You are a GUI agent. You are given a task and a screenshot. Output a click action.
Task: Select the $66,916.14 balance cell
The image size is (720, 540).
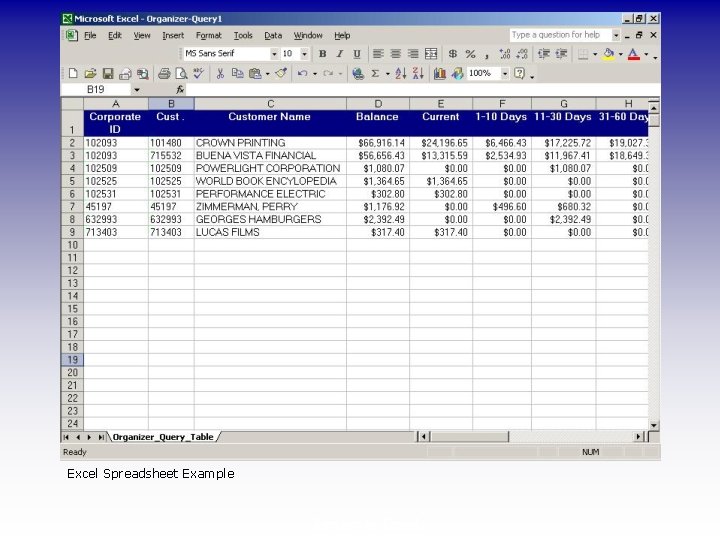pyautogui.click(x=378, y=143)
